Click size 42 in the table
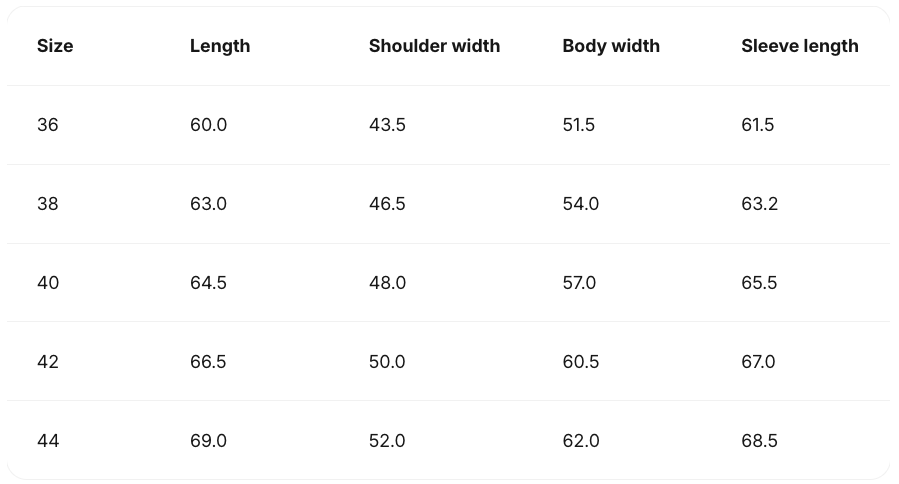The width and height of the screenshot is (899, 484). (x=48, y=362)
